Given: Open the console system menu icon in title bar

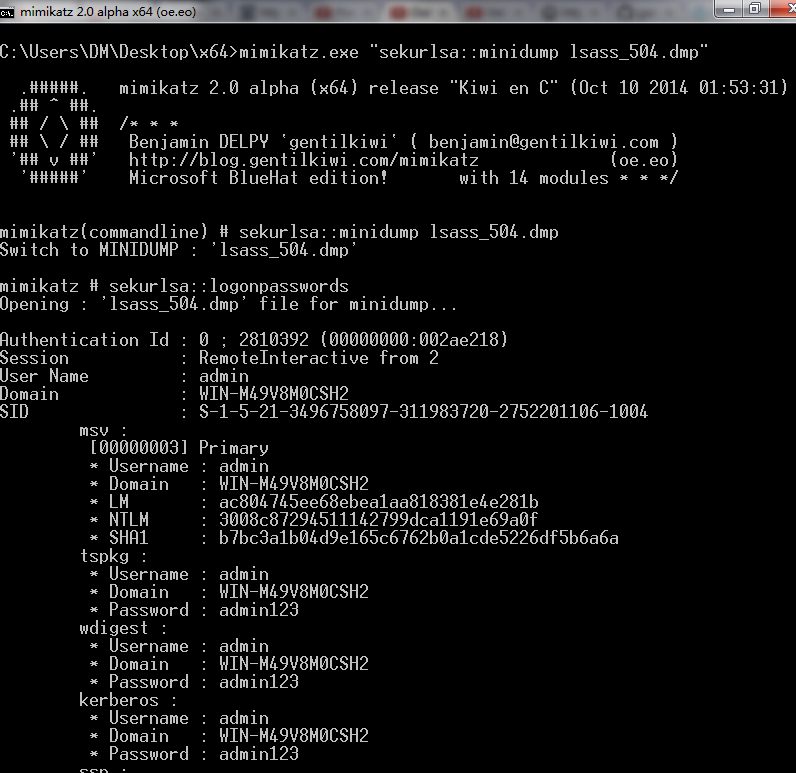Looking at the screenshot, I should (7, 12).
